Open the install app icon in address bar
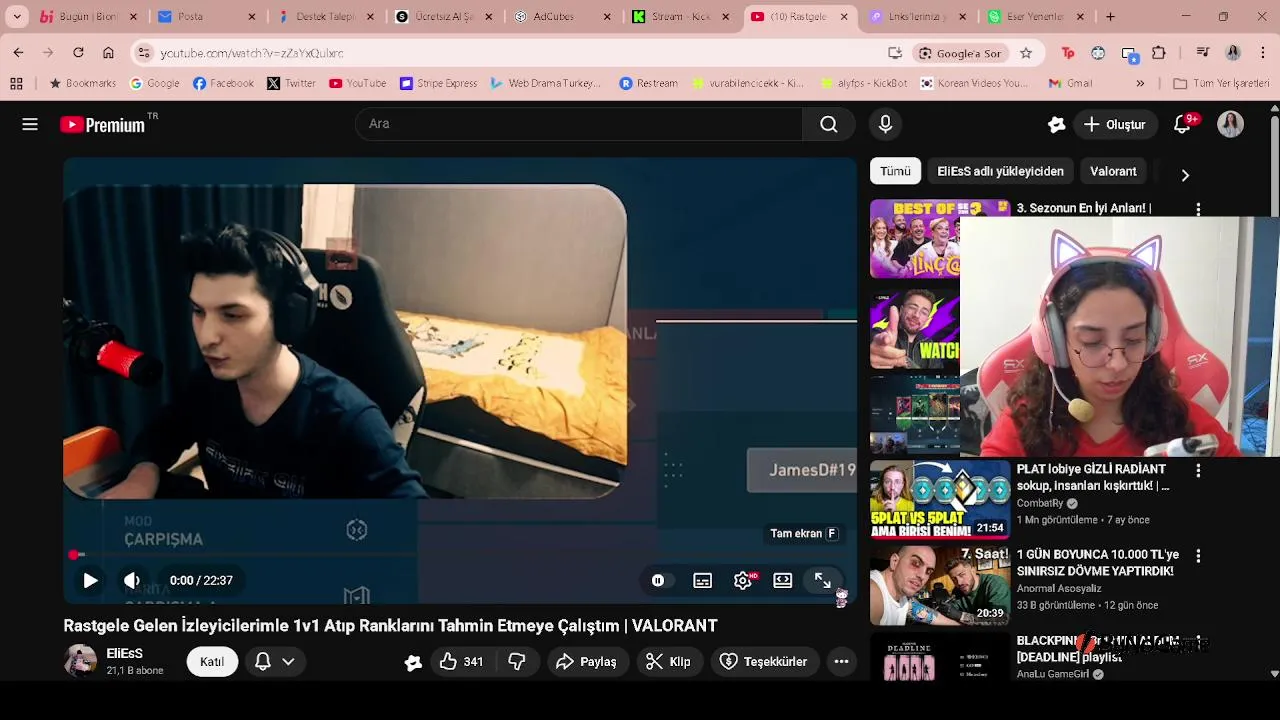This screenshot has width=1280, height=720. coord(894,53)
